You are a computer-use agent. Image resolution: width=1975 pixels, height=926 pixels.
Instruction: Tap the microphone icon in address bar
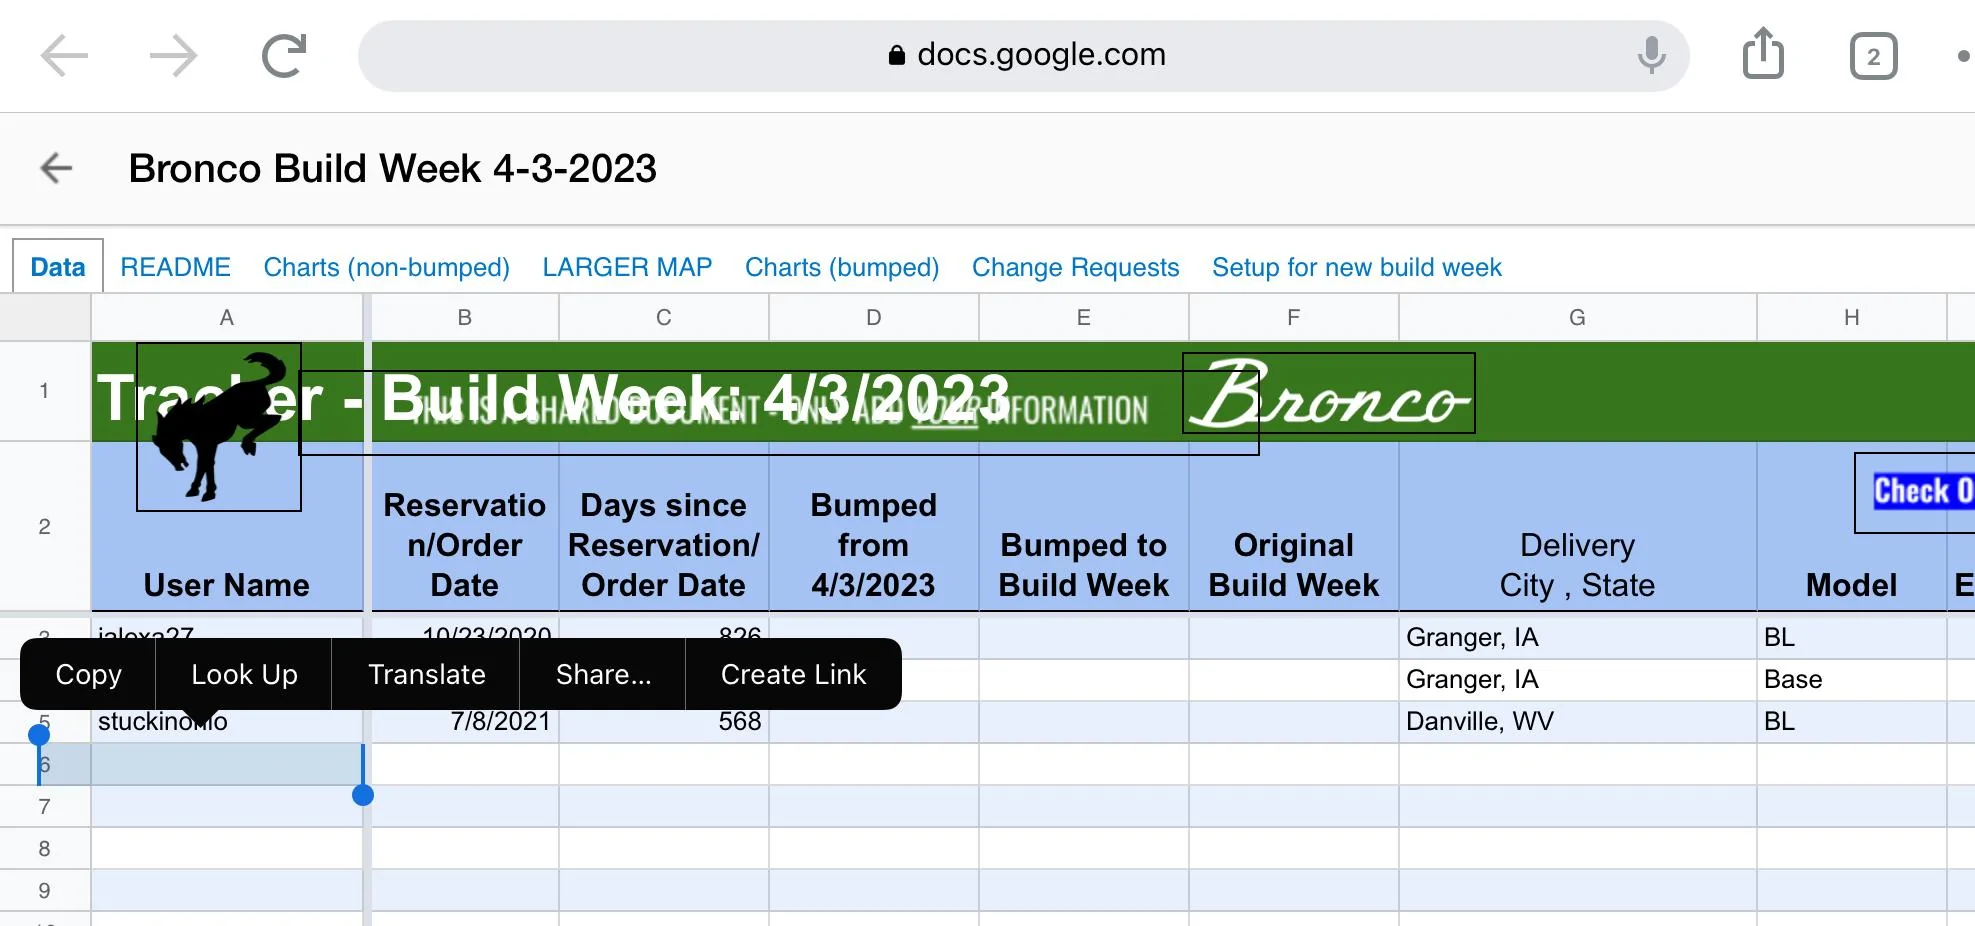pyautogui.click(x=1651, y=55)
